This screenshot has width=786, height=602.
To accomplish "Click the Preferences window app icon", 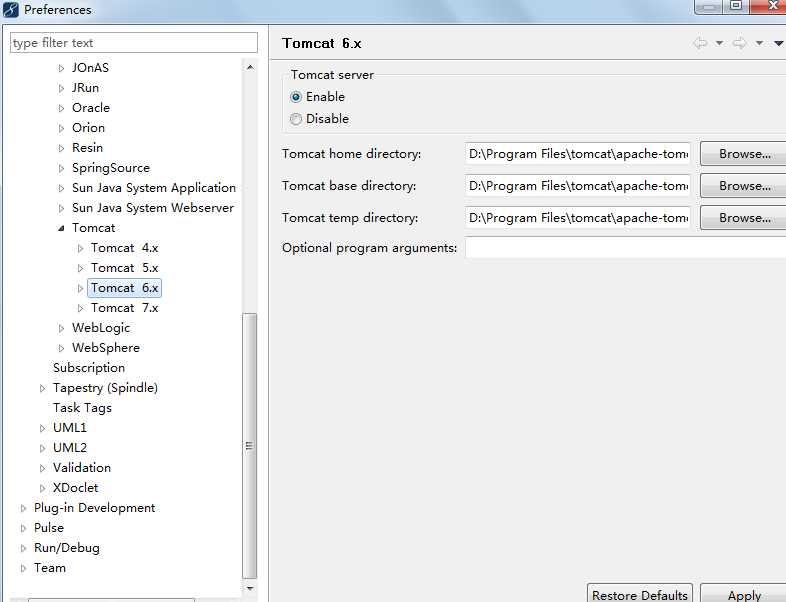I will pyautogui.click(x=11, y=10).
